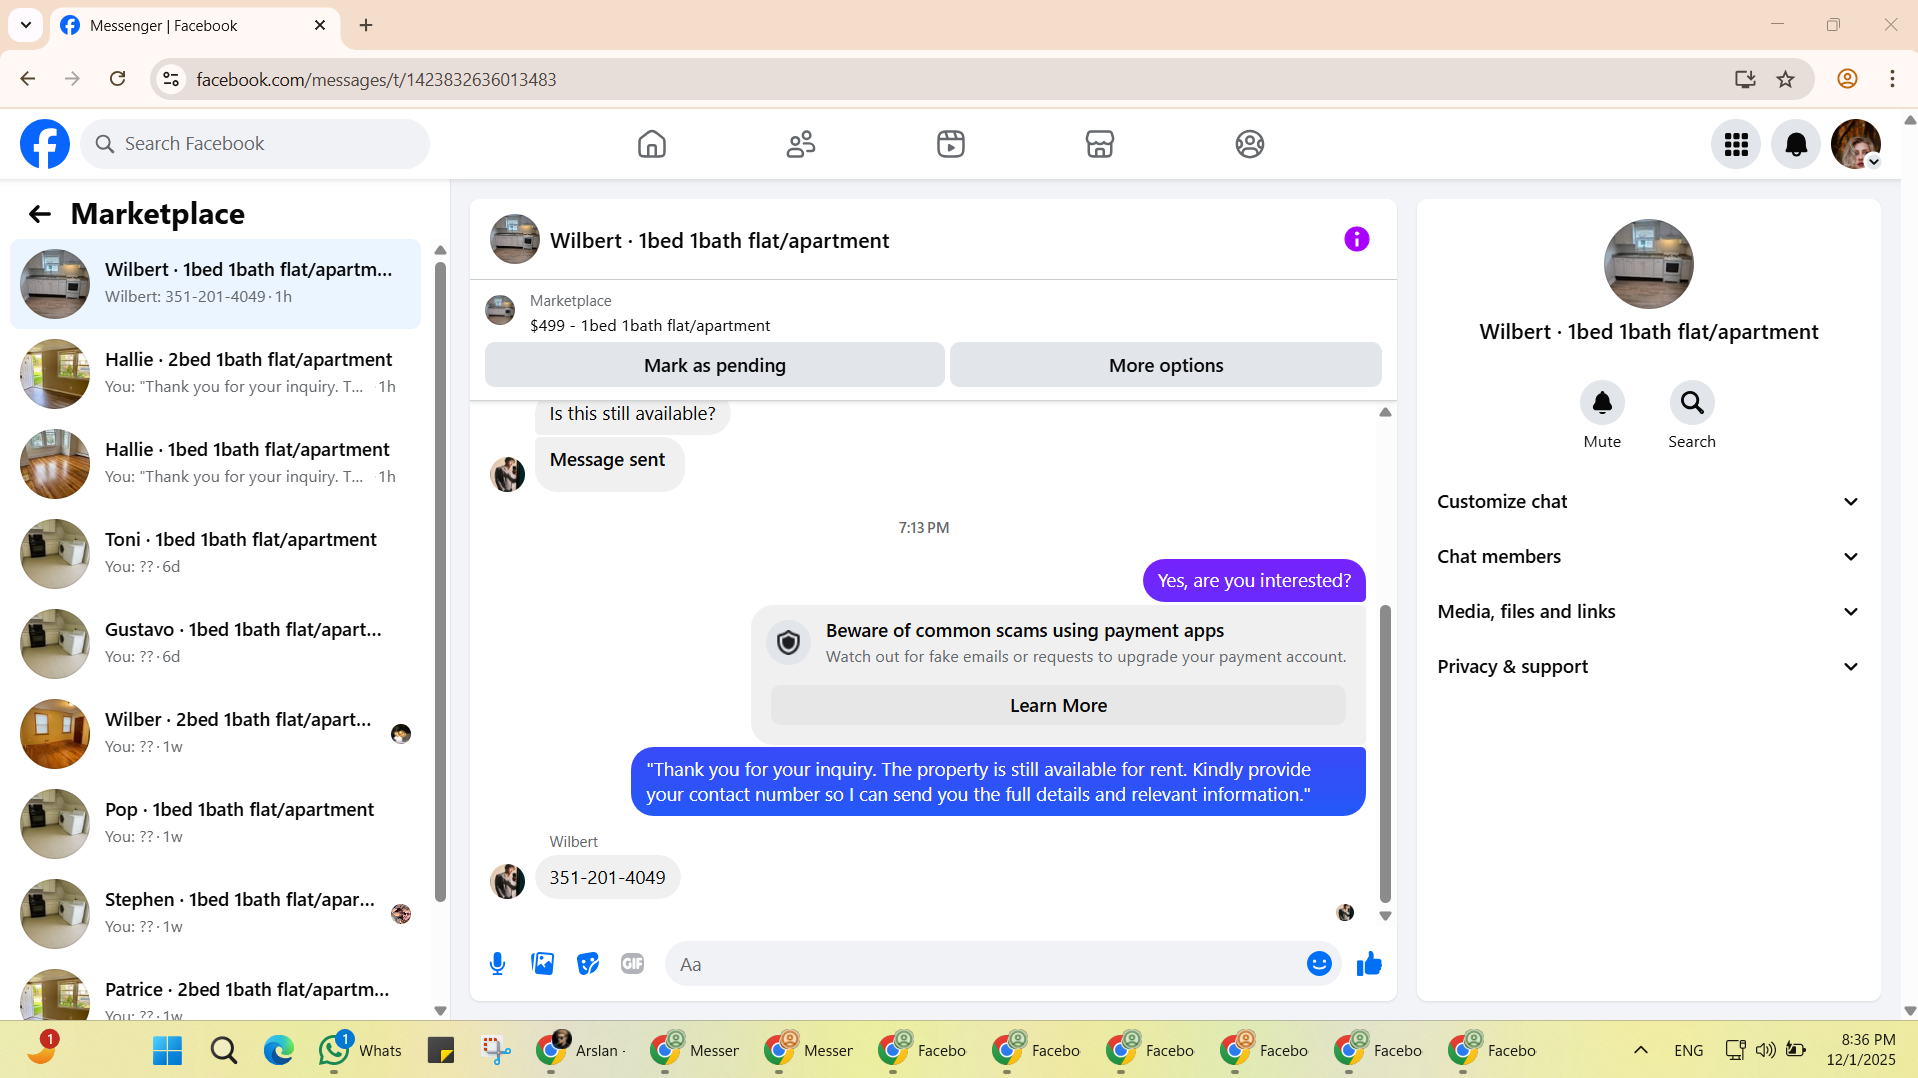This screenshot has height=1078, width=1918.
Task: Click the browser address bar URL
Action: pyautogui.click(x=376, y=79)
